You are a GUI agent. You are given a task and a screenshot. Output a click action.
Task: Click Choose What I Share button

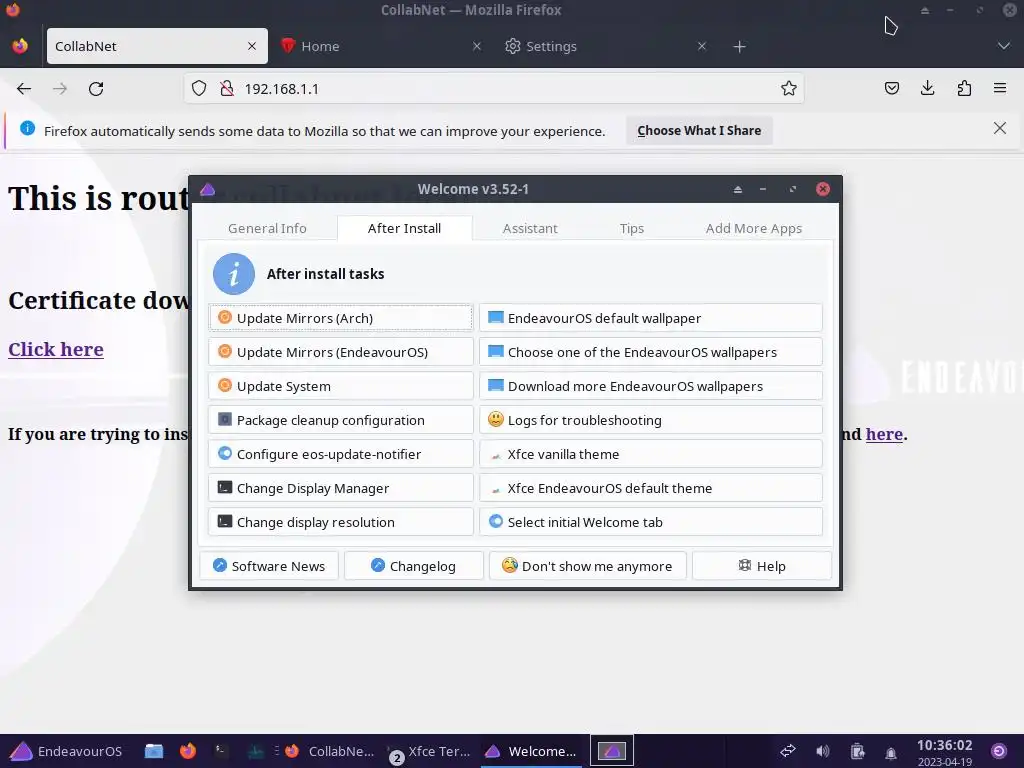click(699, 131)
